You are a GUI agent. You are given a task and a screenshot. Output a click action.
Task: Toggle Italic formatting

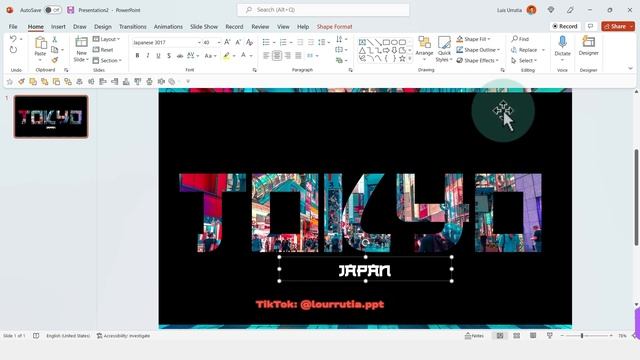point(148,56)
